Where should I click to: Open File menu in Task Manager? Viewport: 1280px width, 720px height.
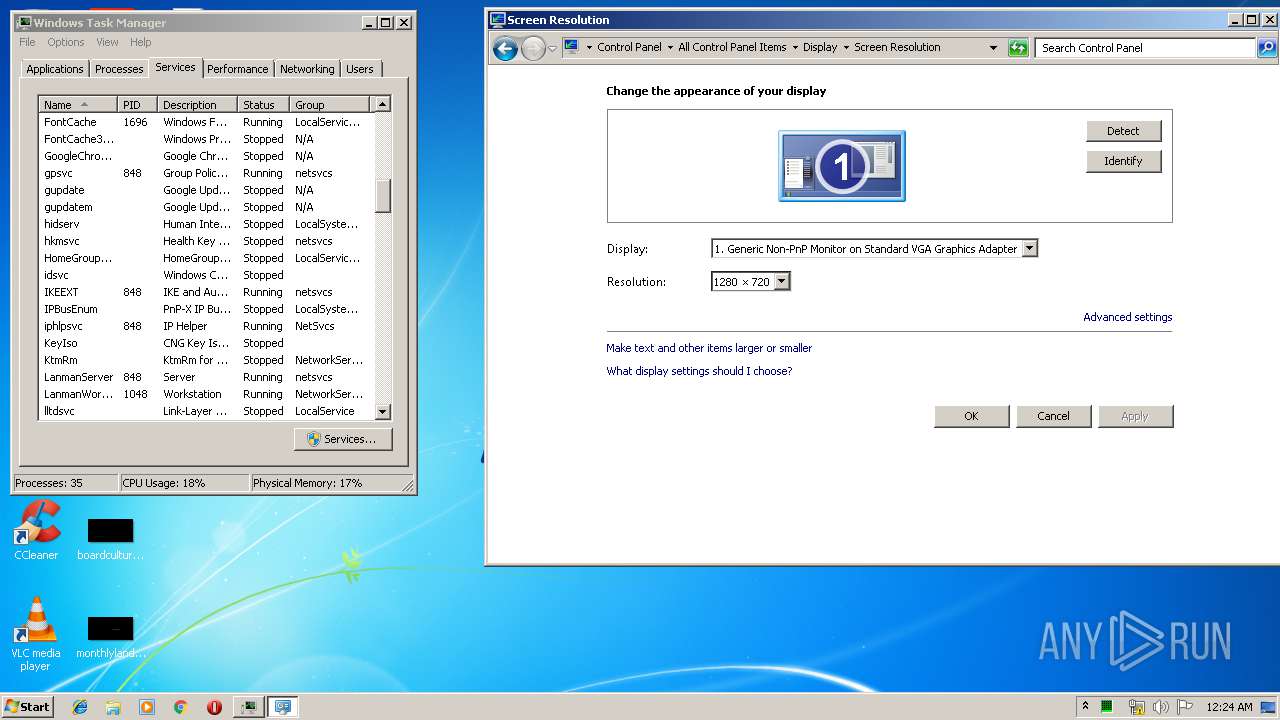pyautogui.click(x=27, y=42)
